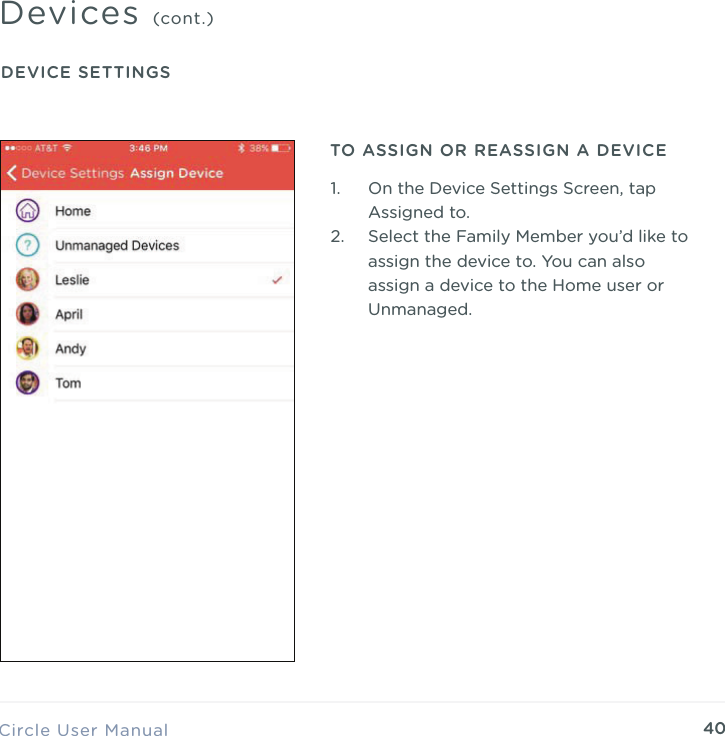Assign the device to Leslie
Screen dimensions: 725x736
tap(147, 280)
